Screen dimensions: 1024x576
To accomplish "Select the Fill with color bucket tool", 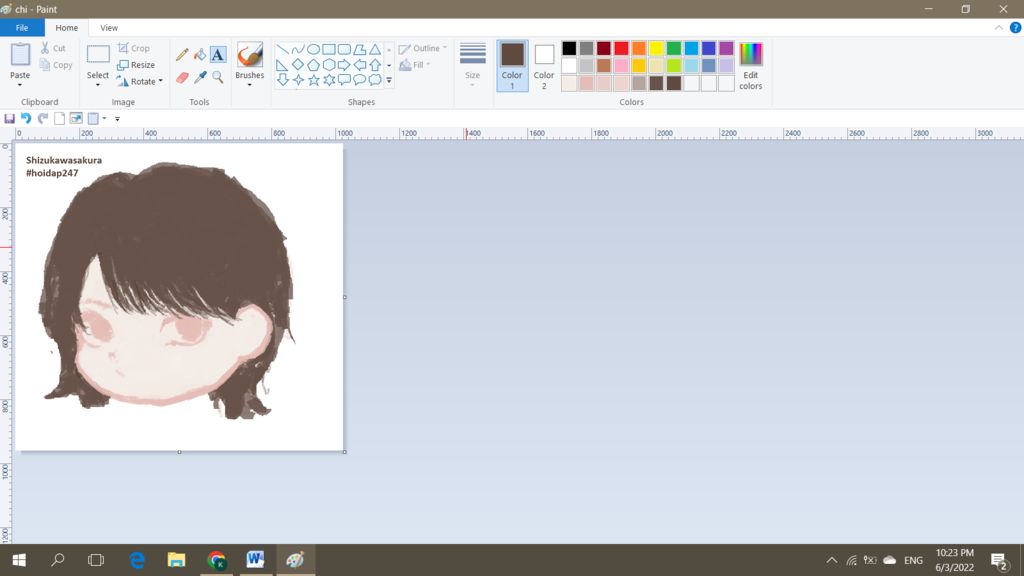I will click(200, 54).
